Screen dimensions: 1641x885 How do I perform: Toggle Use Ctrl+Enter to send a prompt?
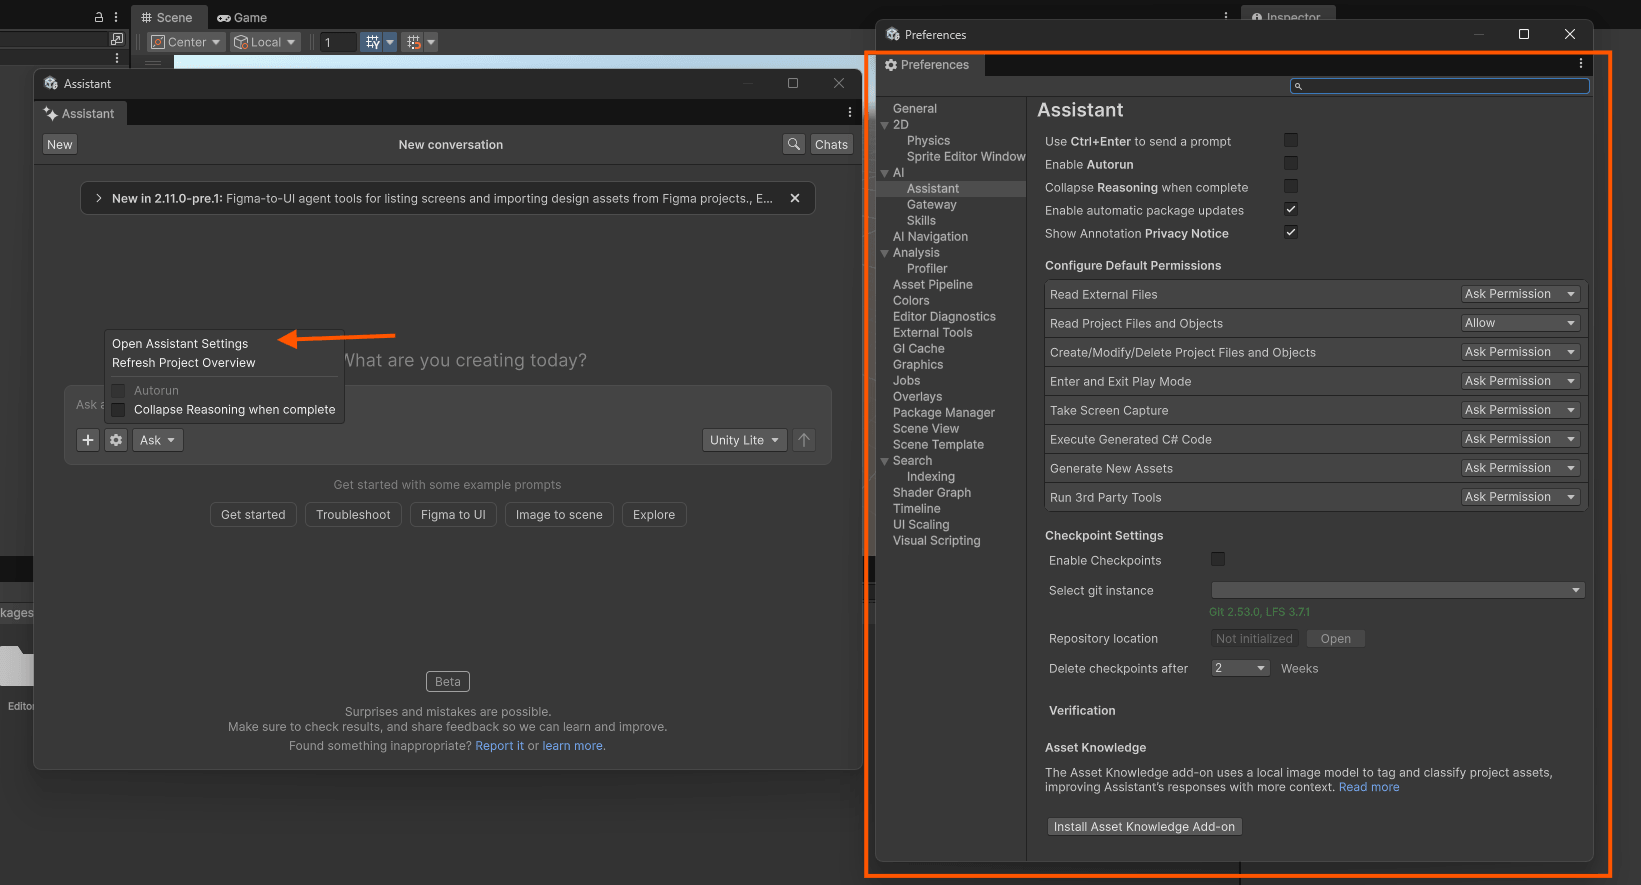[x=1291, y=140]
